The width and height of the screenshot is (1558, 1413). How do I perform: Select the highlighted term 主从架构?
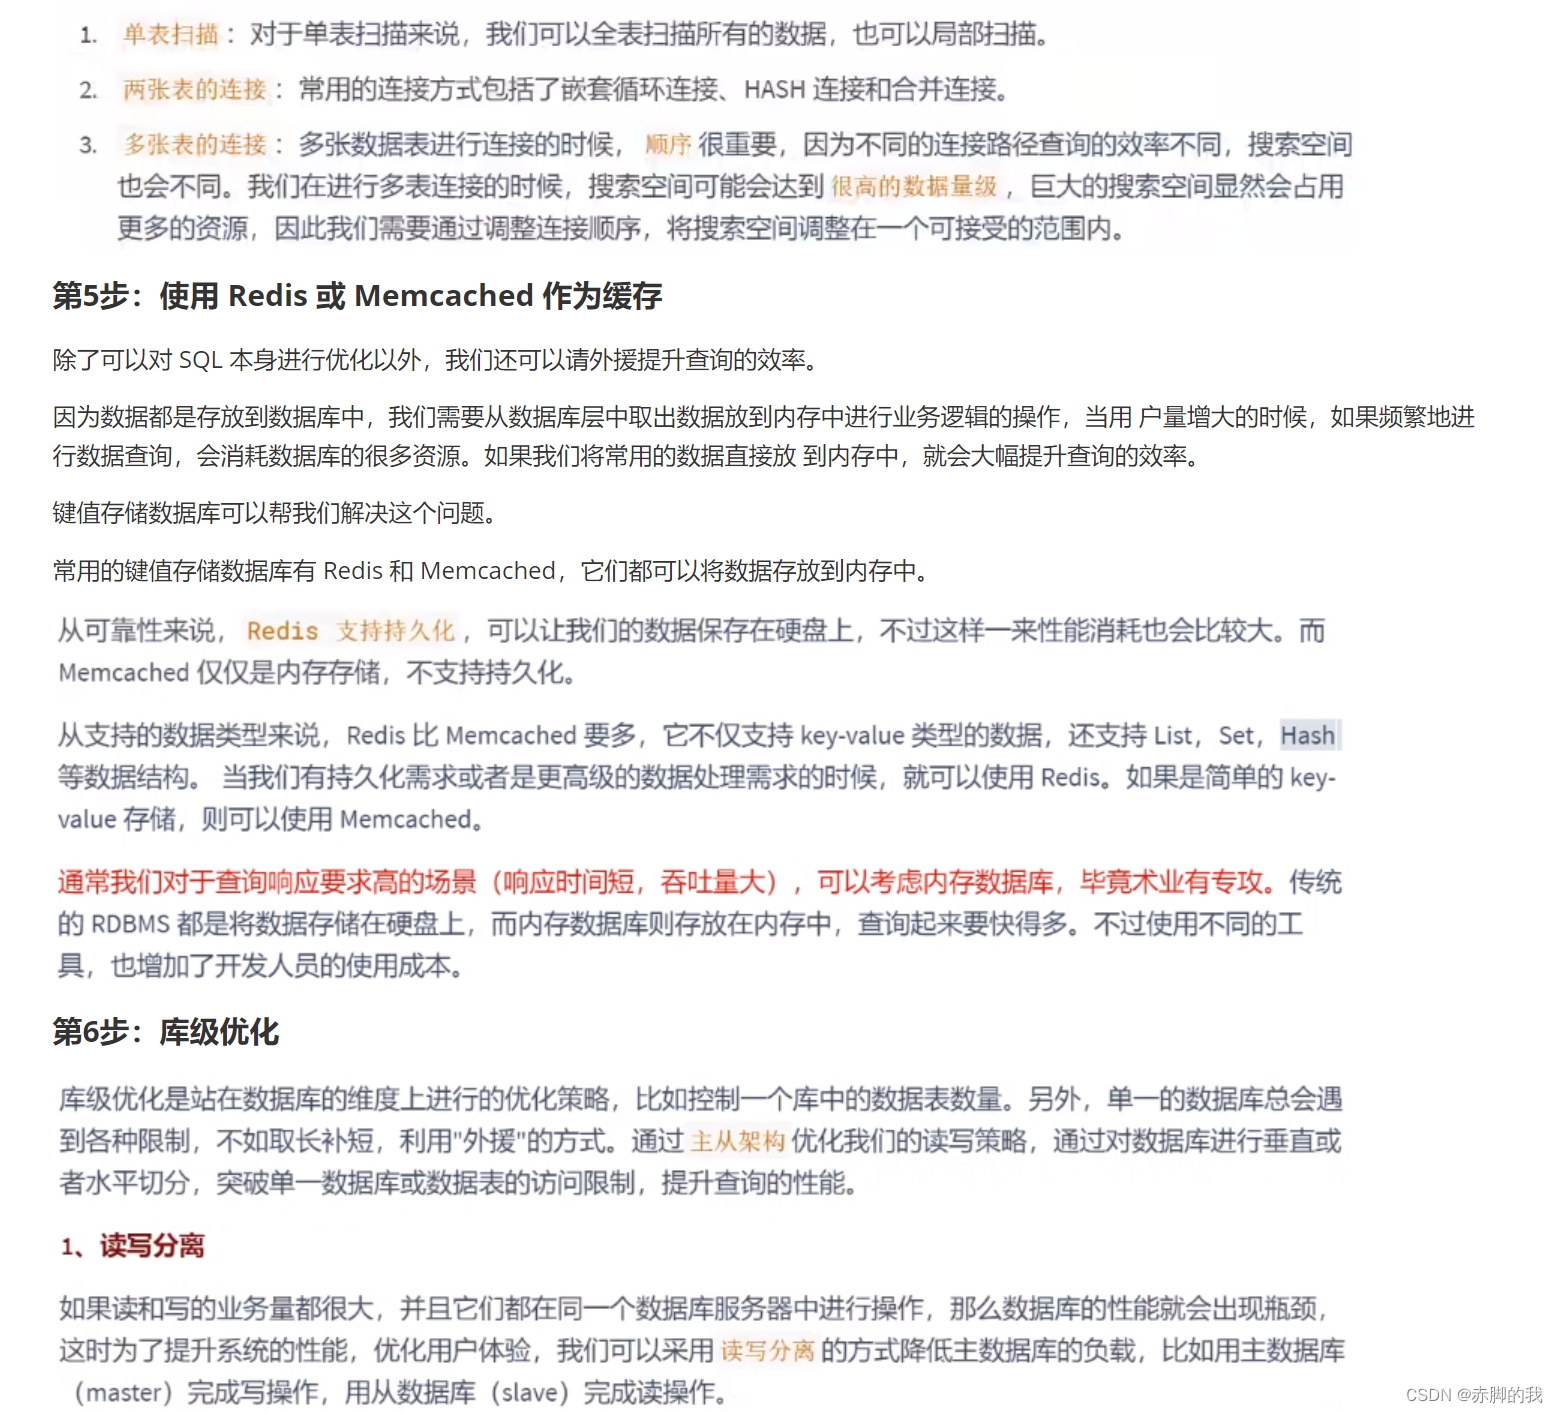739,1140
